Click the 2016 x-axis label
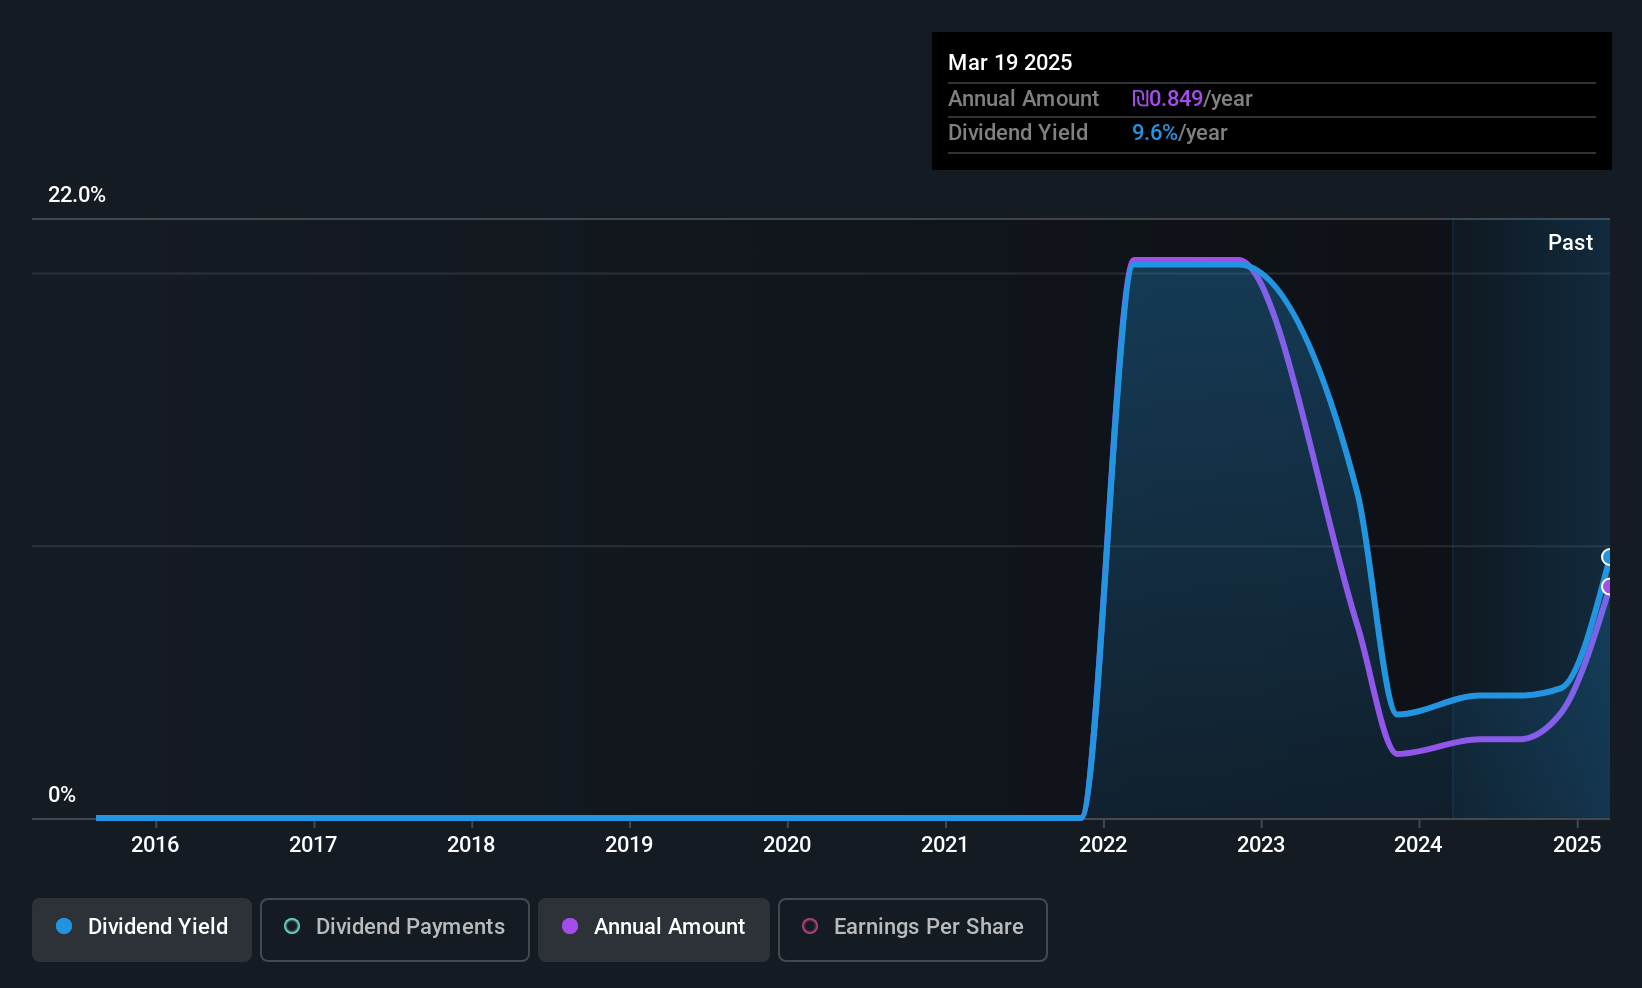 pos(155,845)
